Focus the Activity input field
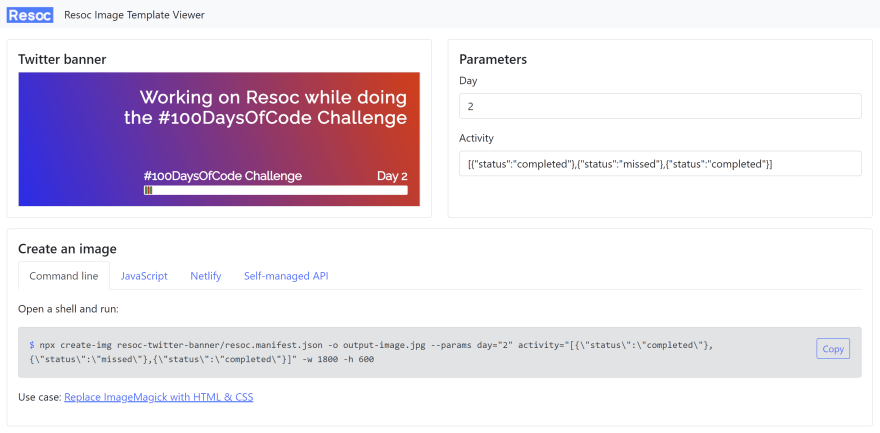Screen dimensions: 880x433 (x=660, y=163)
